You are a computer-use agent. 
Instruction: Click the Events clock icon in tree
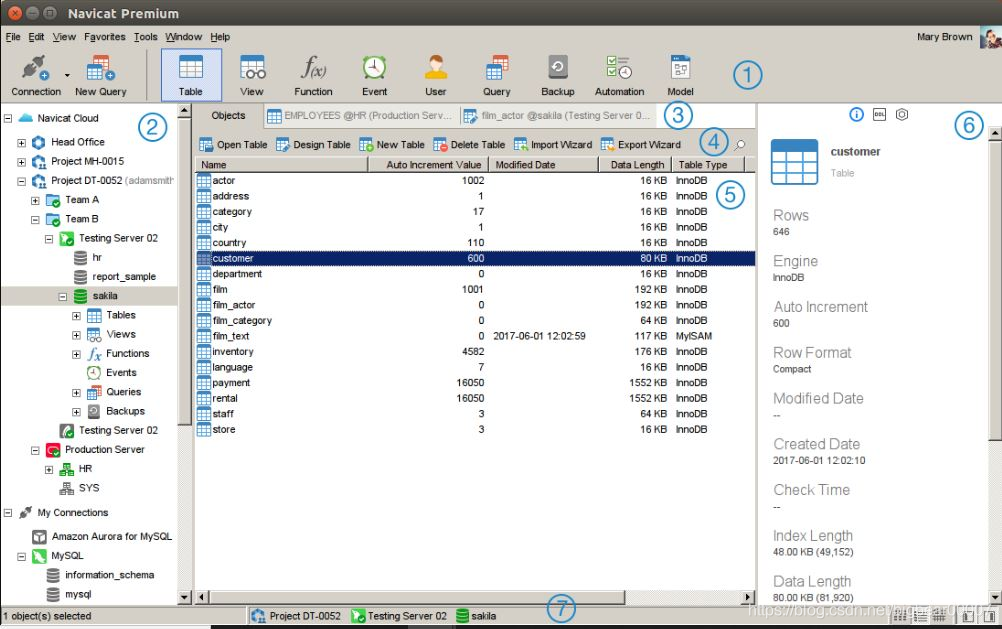coord(94,373)
